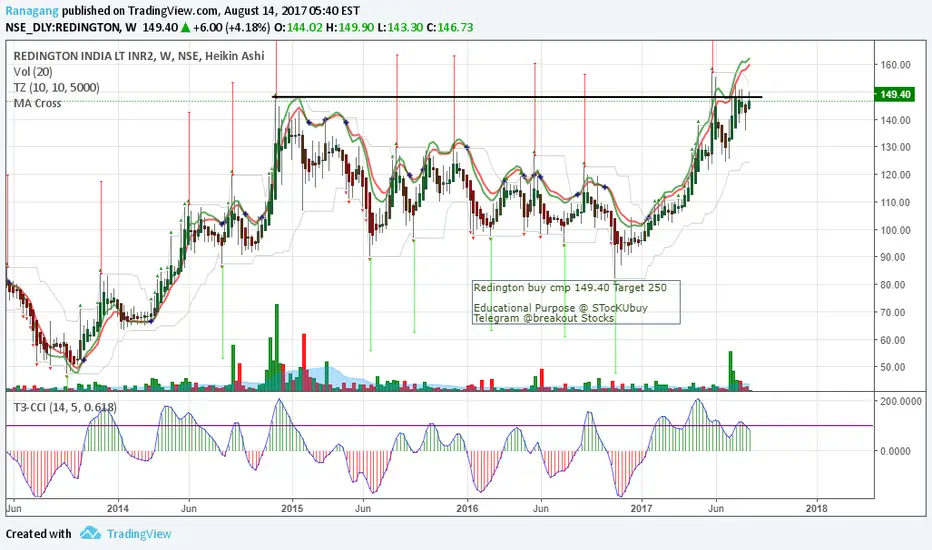Click the 2018 time axis label

coord(816,508)
